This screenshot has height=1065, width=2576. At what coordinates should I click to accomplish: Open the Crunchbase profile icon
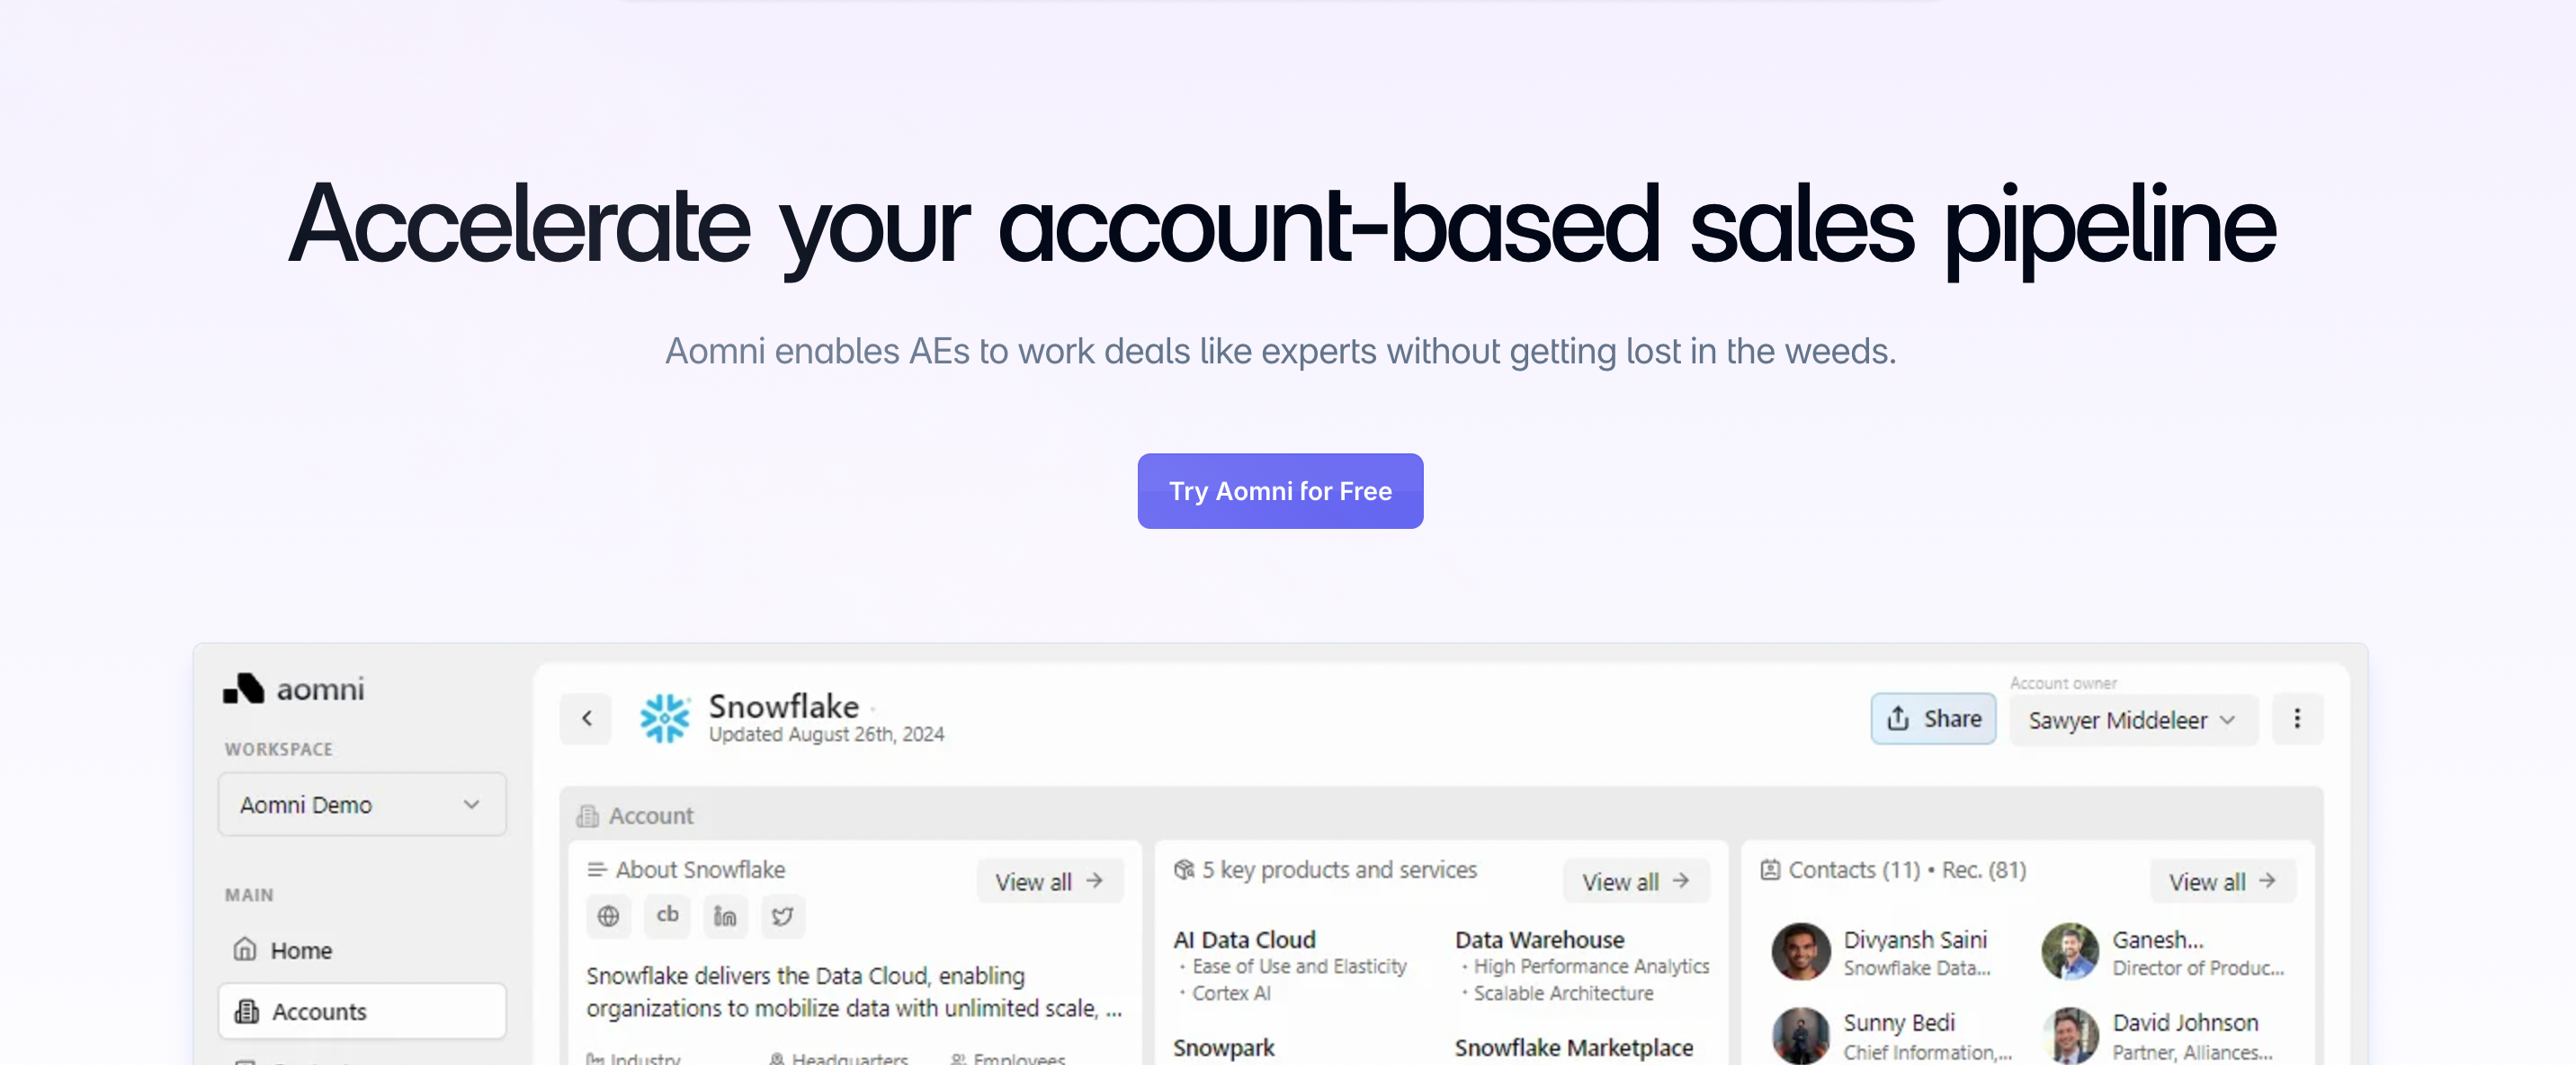pyautogui.click(x=666, y=916)
